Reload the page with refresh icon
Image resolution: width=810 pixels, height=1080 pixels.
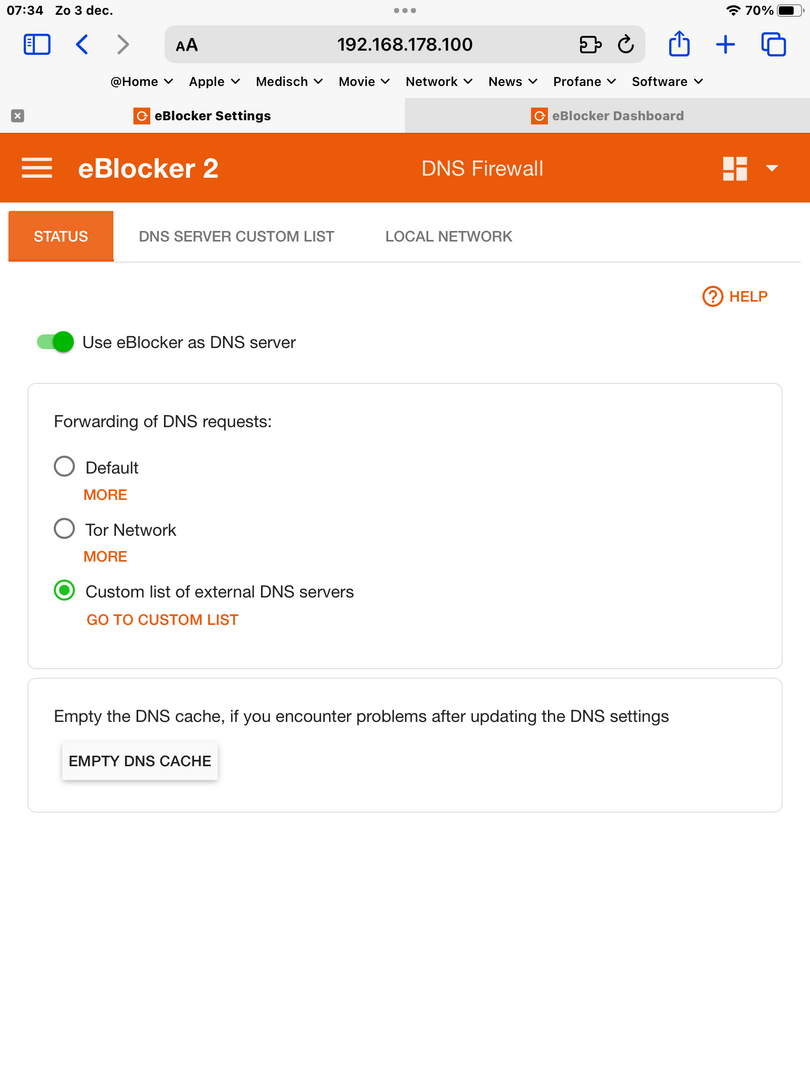(626, 44)
